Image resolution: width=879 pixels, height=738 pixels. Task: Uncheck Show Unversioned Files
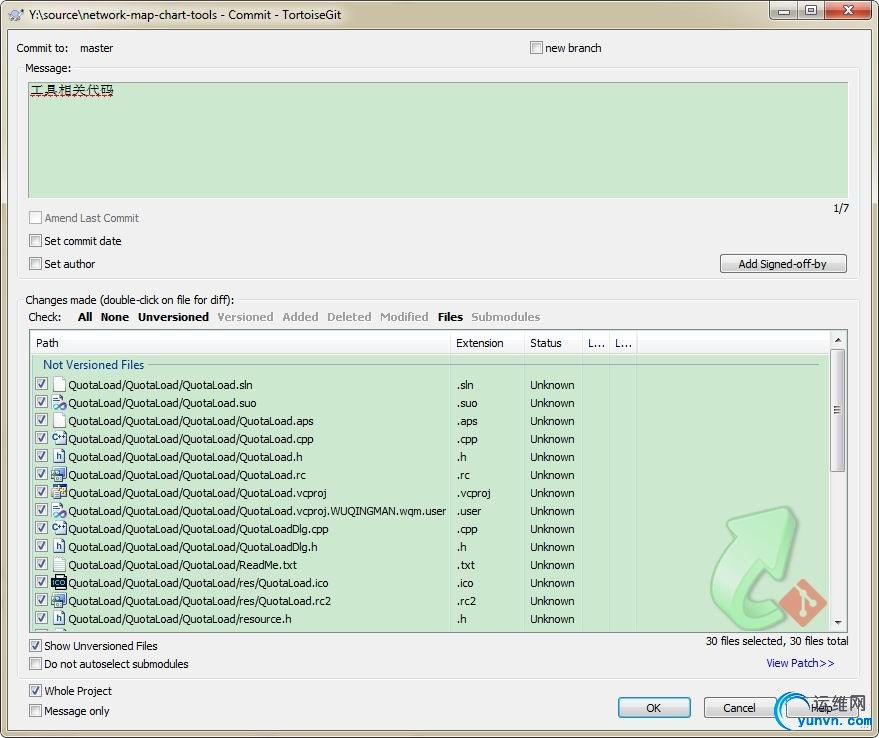(x=35, y=645)
